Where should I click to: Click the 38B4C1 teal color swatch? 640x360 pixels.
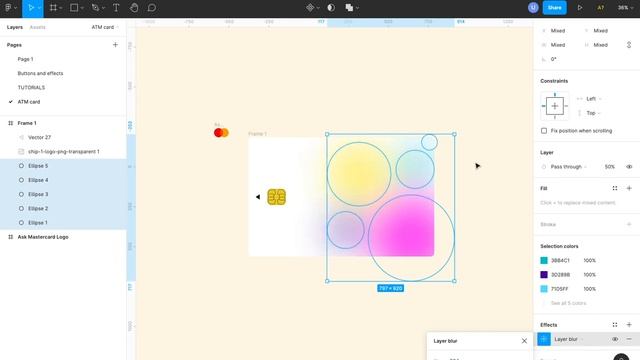544,260
